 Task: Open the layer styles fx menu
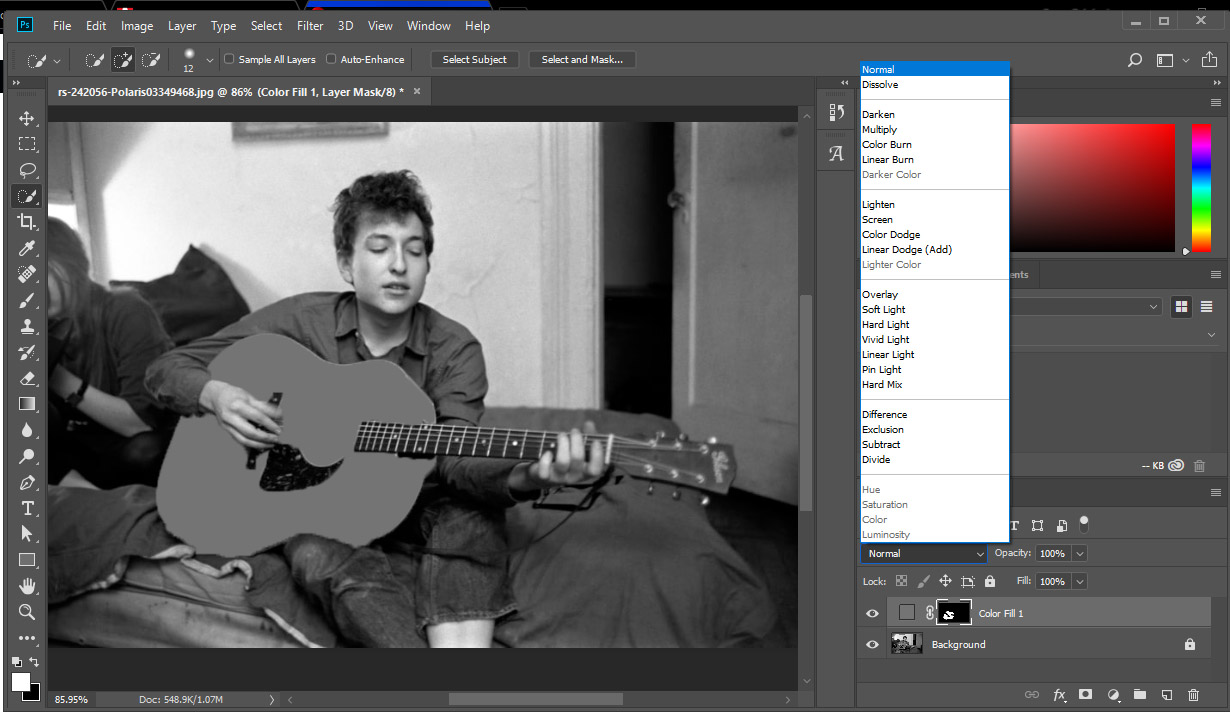1059,694
